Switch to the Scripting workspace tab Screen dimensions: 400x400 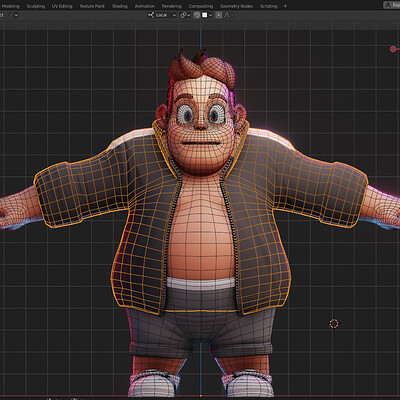click(x=268, y=6)
